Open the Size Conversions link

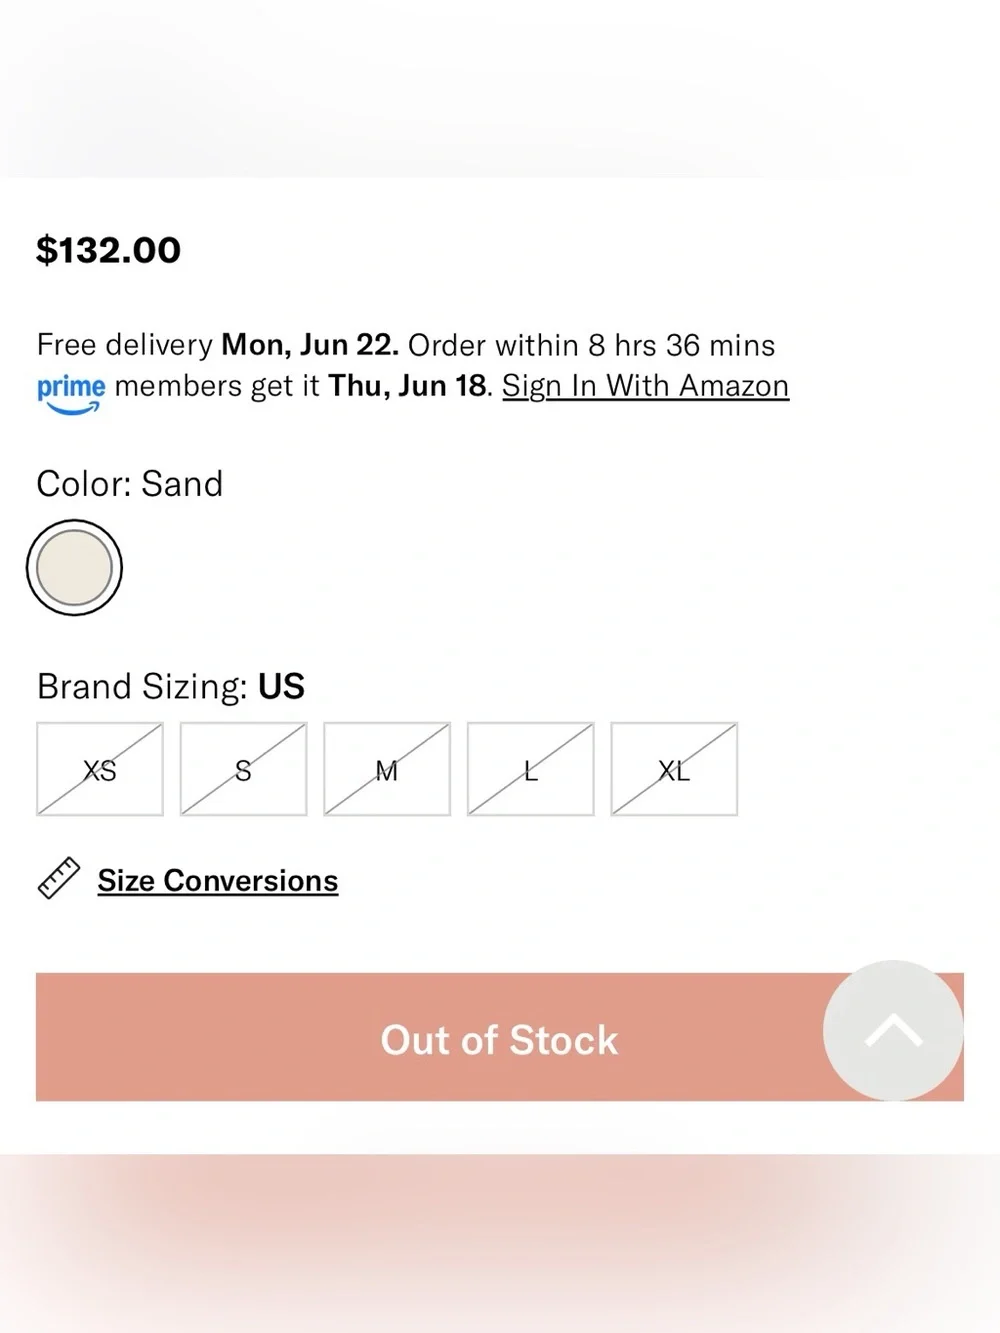tap(218, 880)
